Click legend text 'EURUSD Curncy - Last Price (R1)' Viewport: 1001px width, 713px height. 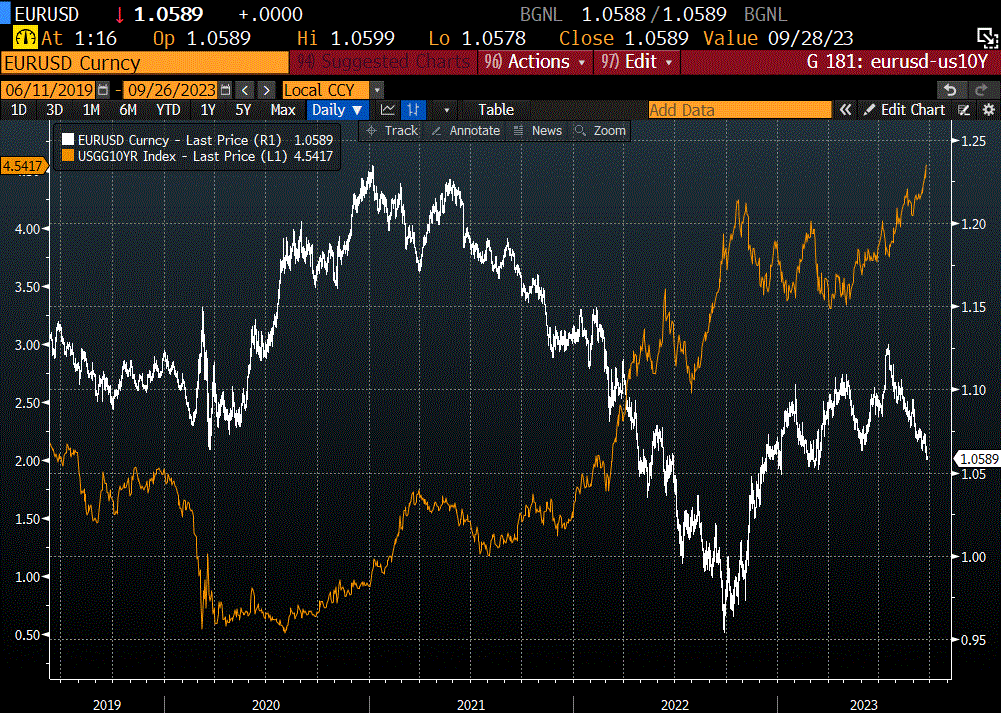point(179,140)
